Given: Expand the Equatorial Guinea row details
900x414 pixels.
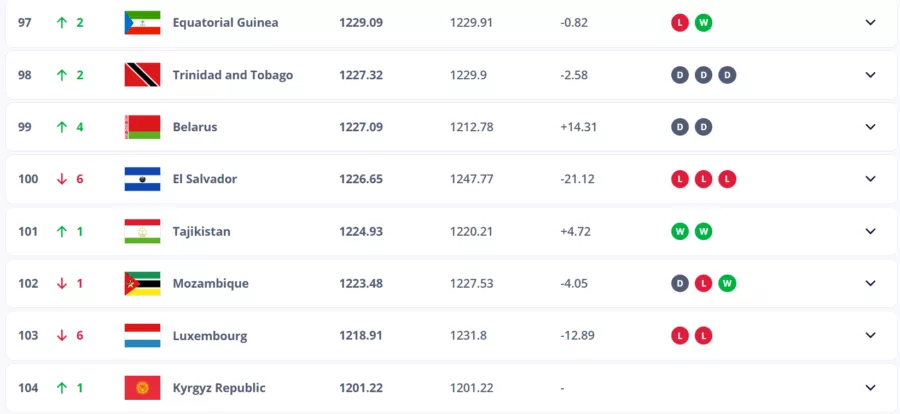Looking at the screenshot, I should 870,22.
